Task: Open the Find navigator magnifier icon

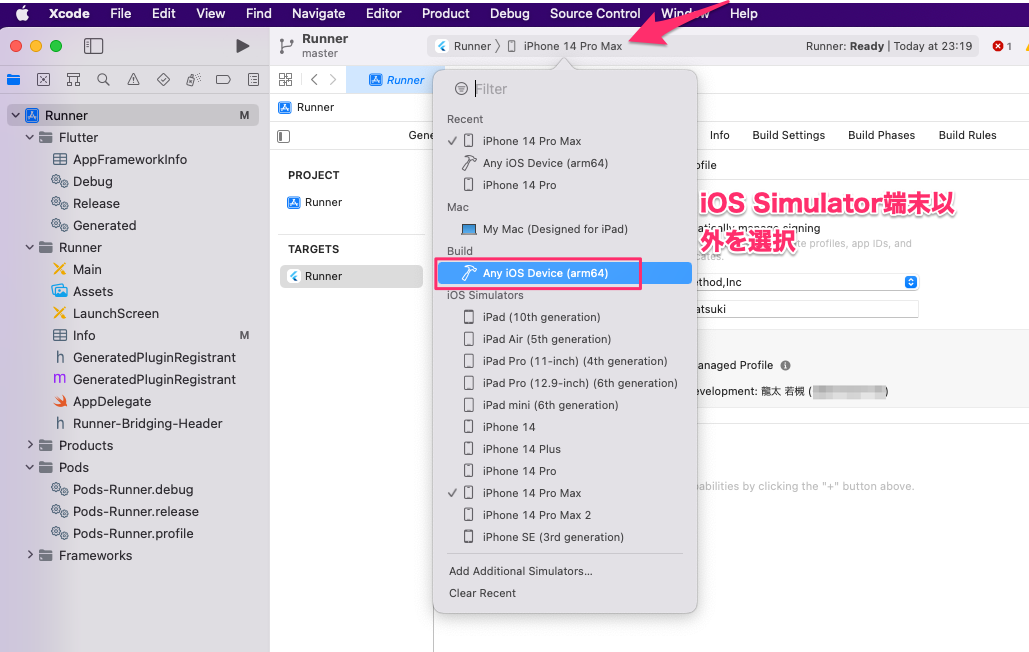Action: 103,80
